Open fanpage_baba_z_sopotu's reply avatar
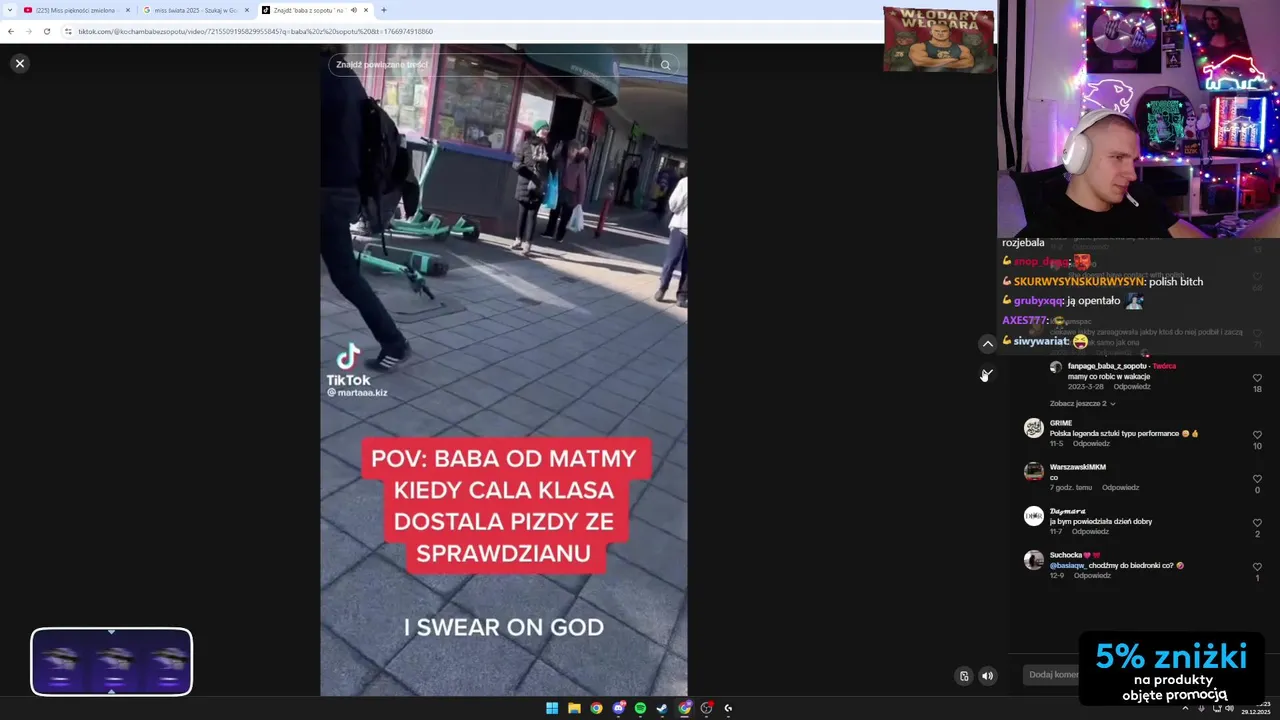This screenshot has height=720, width=1280. [1055, 367]
